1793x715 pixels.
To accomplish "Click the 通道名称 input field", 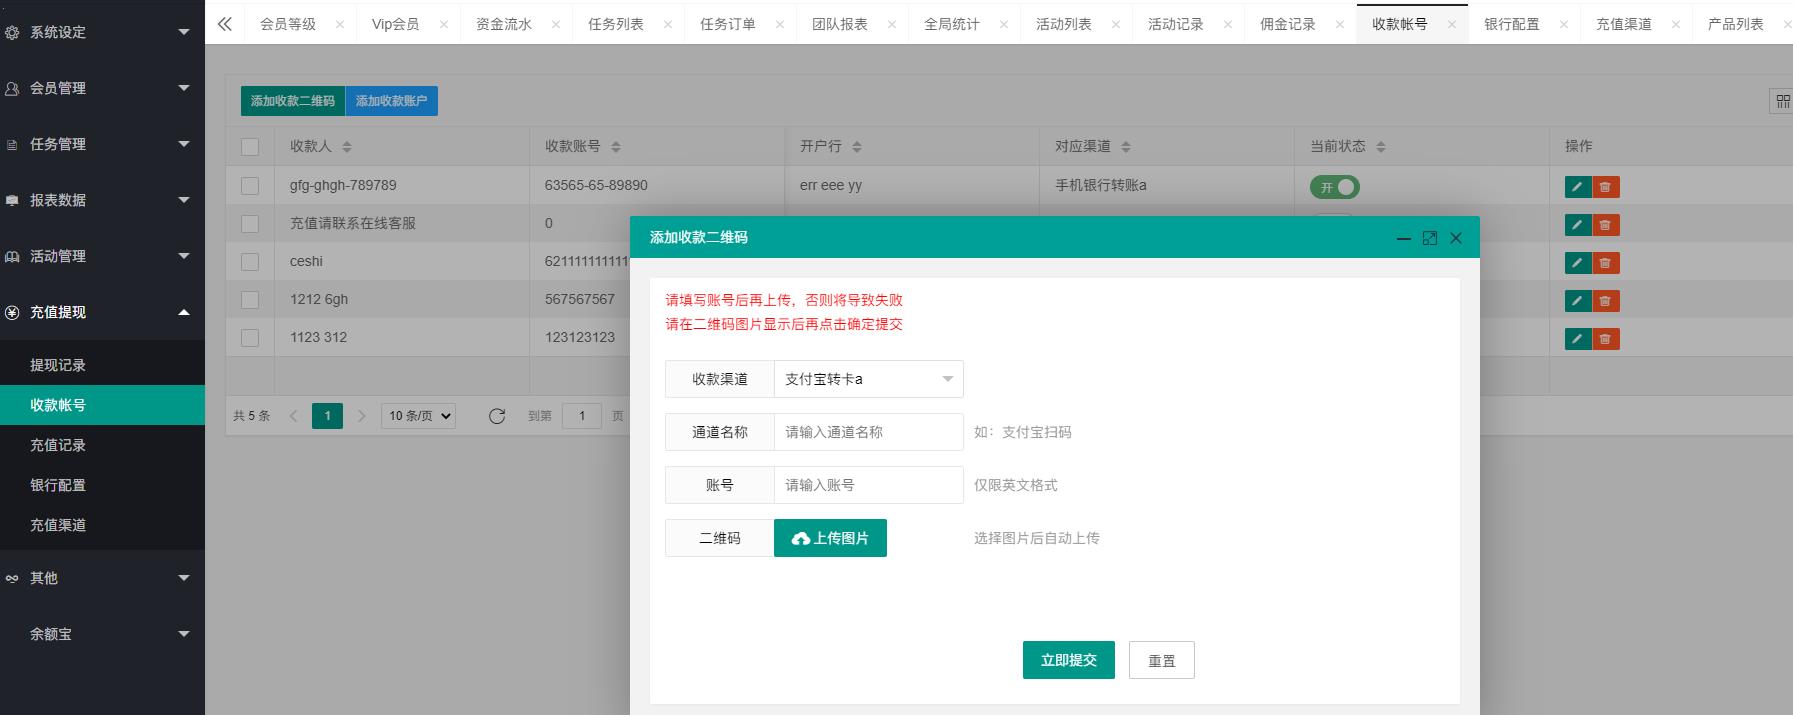I will tap(867, 432).
